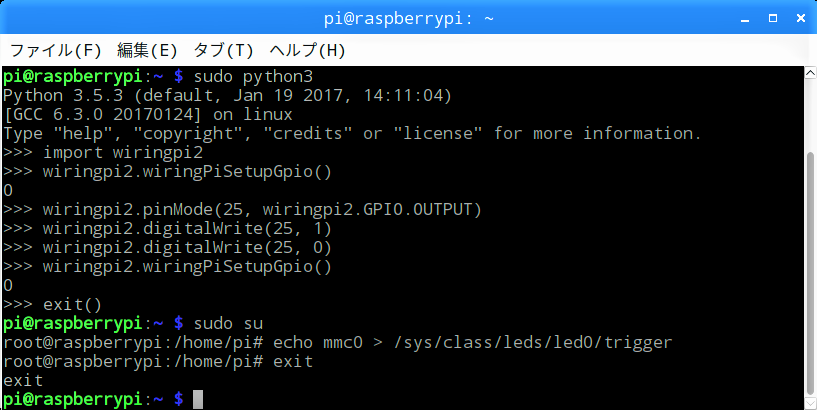Click the Python 3.5.3 version line
This screenshot has height=410, width=817.
(x=227, y=96)
